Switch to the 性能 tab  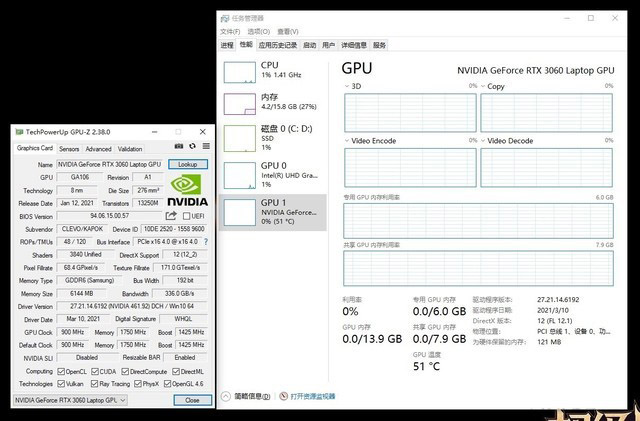click(246, 45)
